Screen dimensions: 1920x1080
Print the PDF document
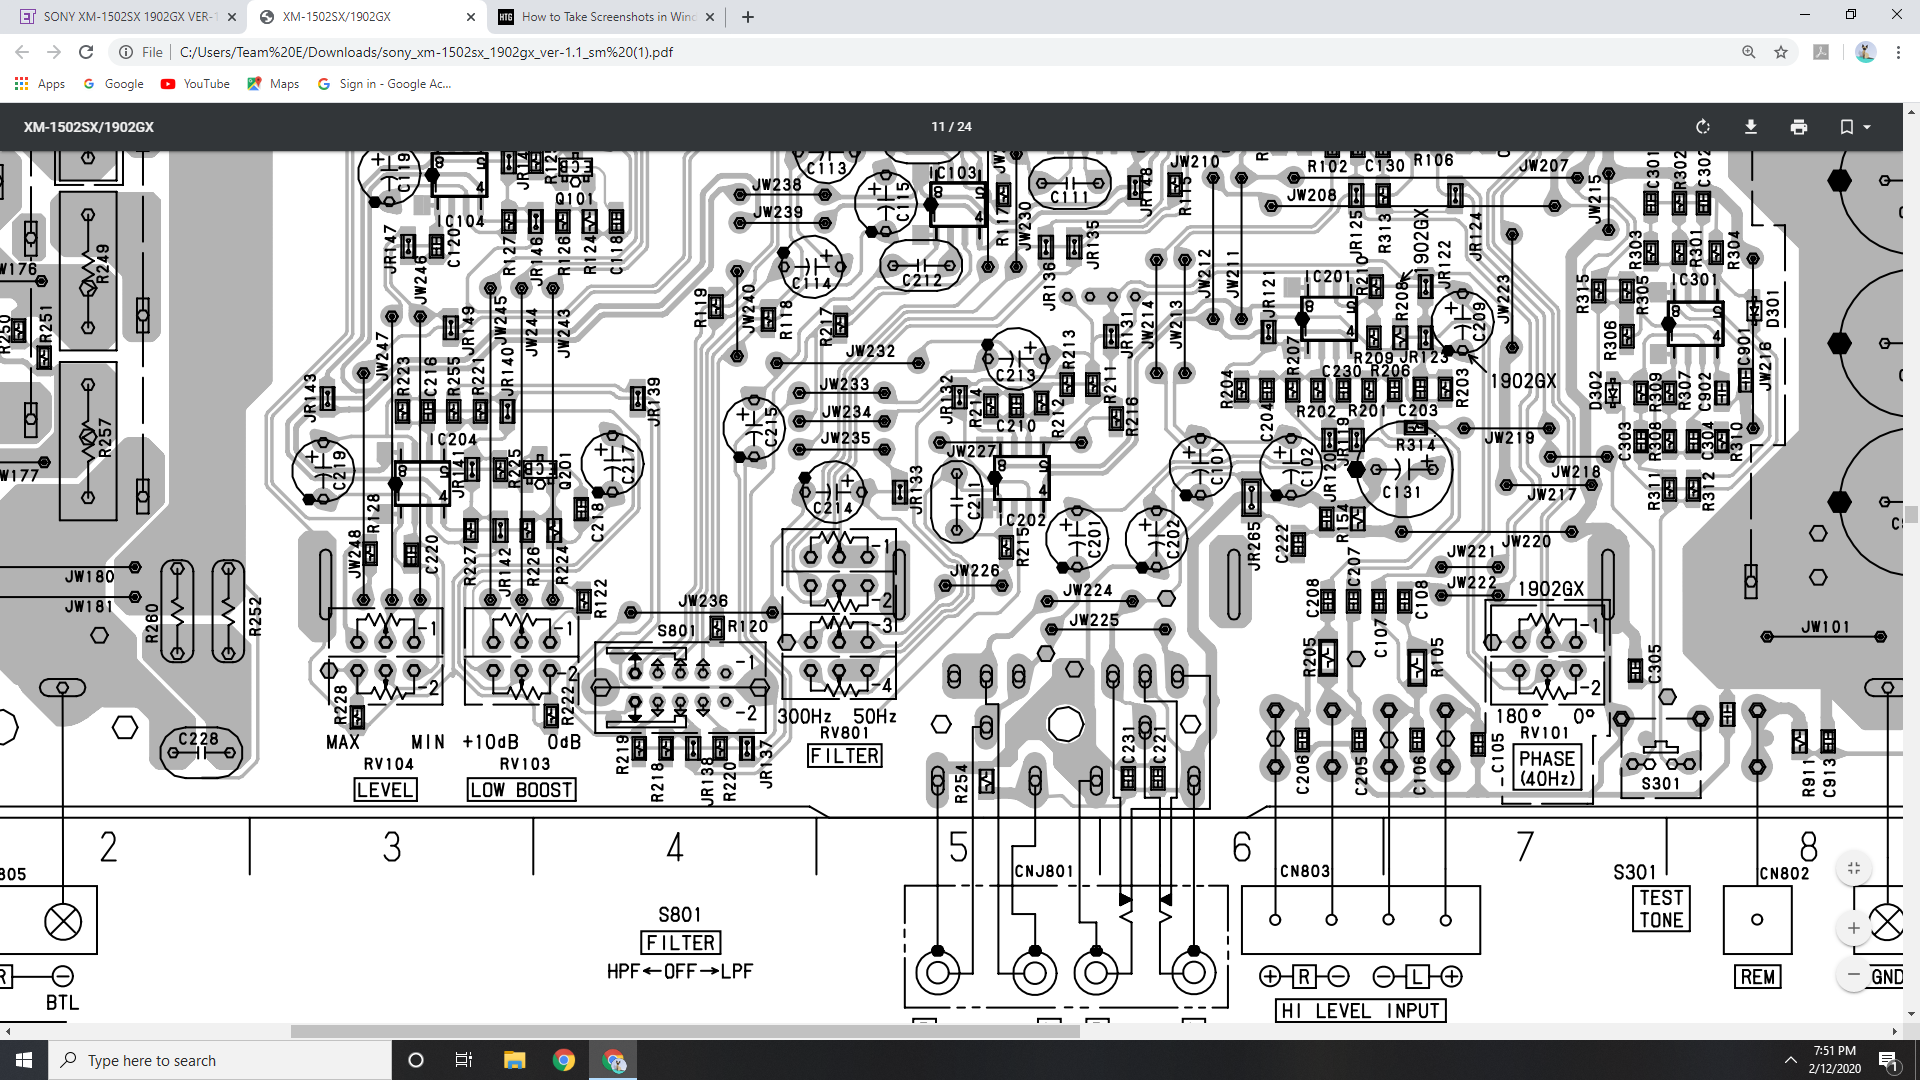[1799, 127]
